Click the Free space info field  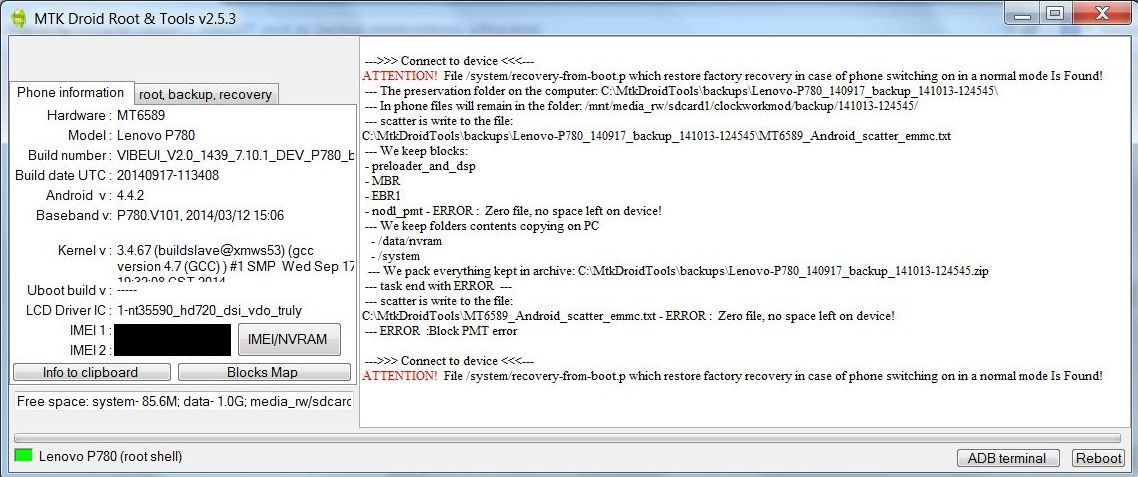point(184,401)
